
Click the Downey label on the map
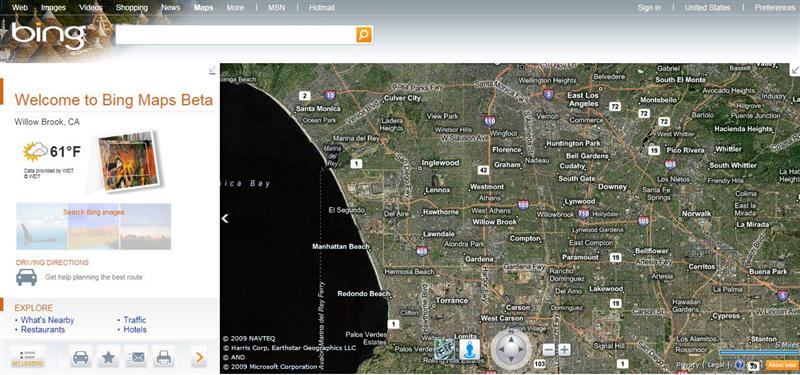click(612, 187)
